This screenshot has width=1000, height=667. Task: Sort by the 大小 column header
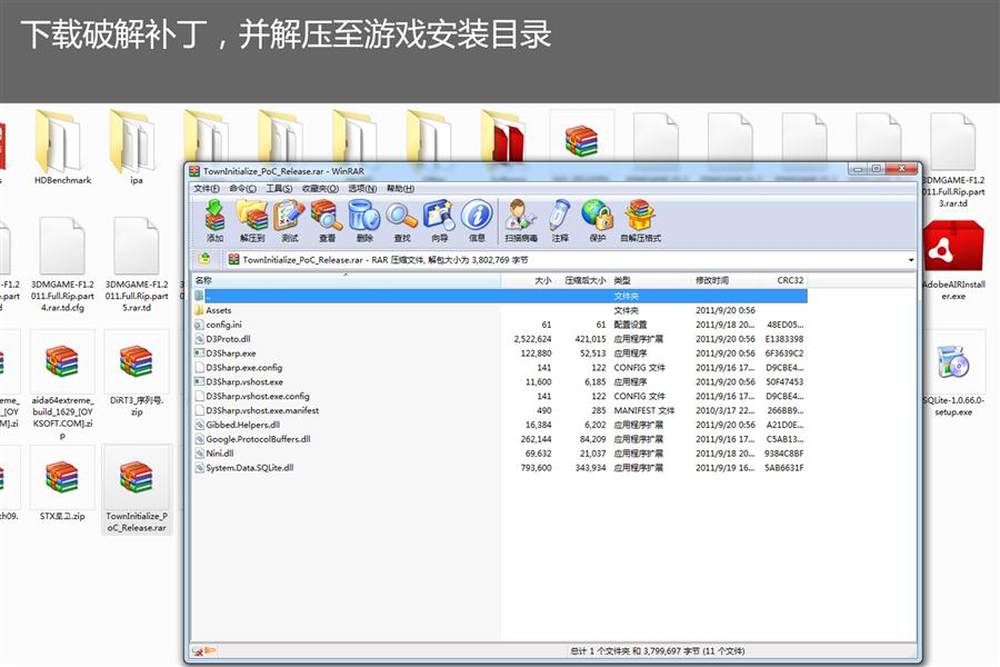coord(528,280)
